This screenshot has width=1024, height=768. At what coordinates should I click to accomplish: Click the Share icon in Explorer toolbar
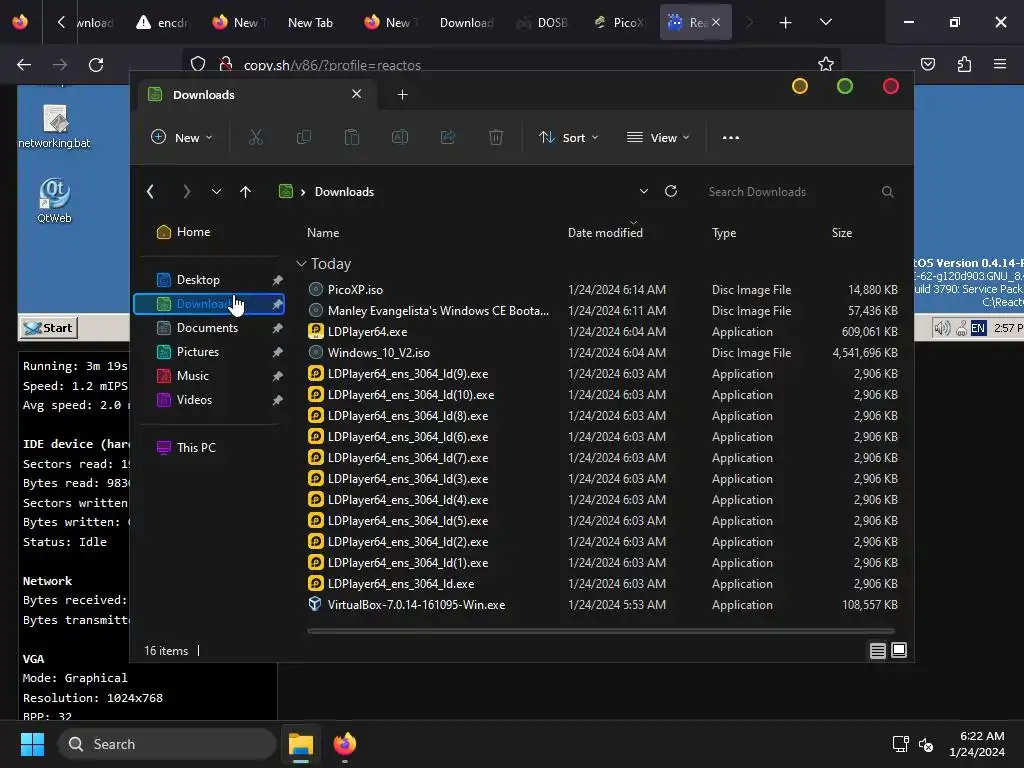click(x=448, y=138)
